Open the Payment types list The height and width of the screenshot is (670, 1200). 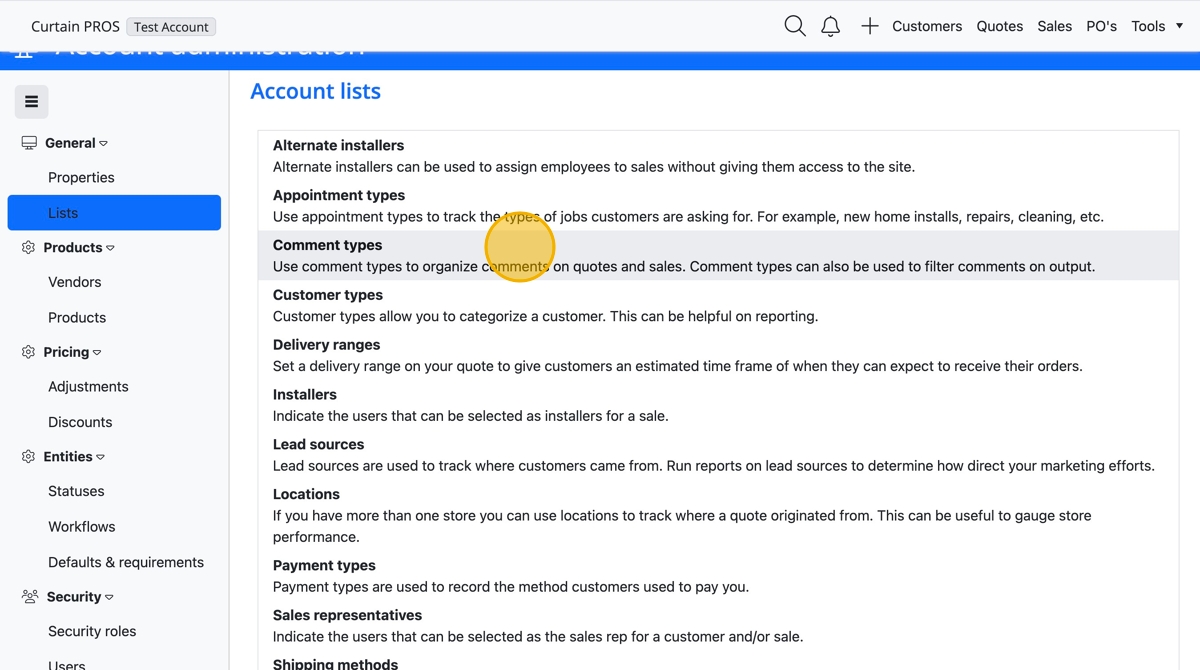(718, 576)
